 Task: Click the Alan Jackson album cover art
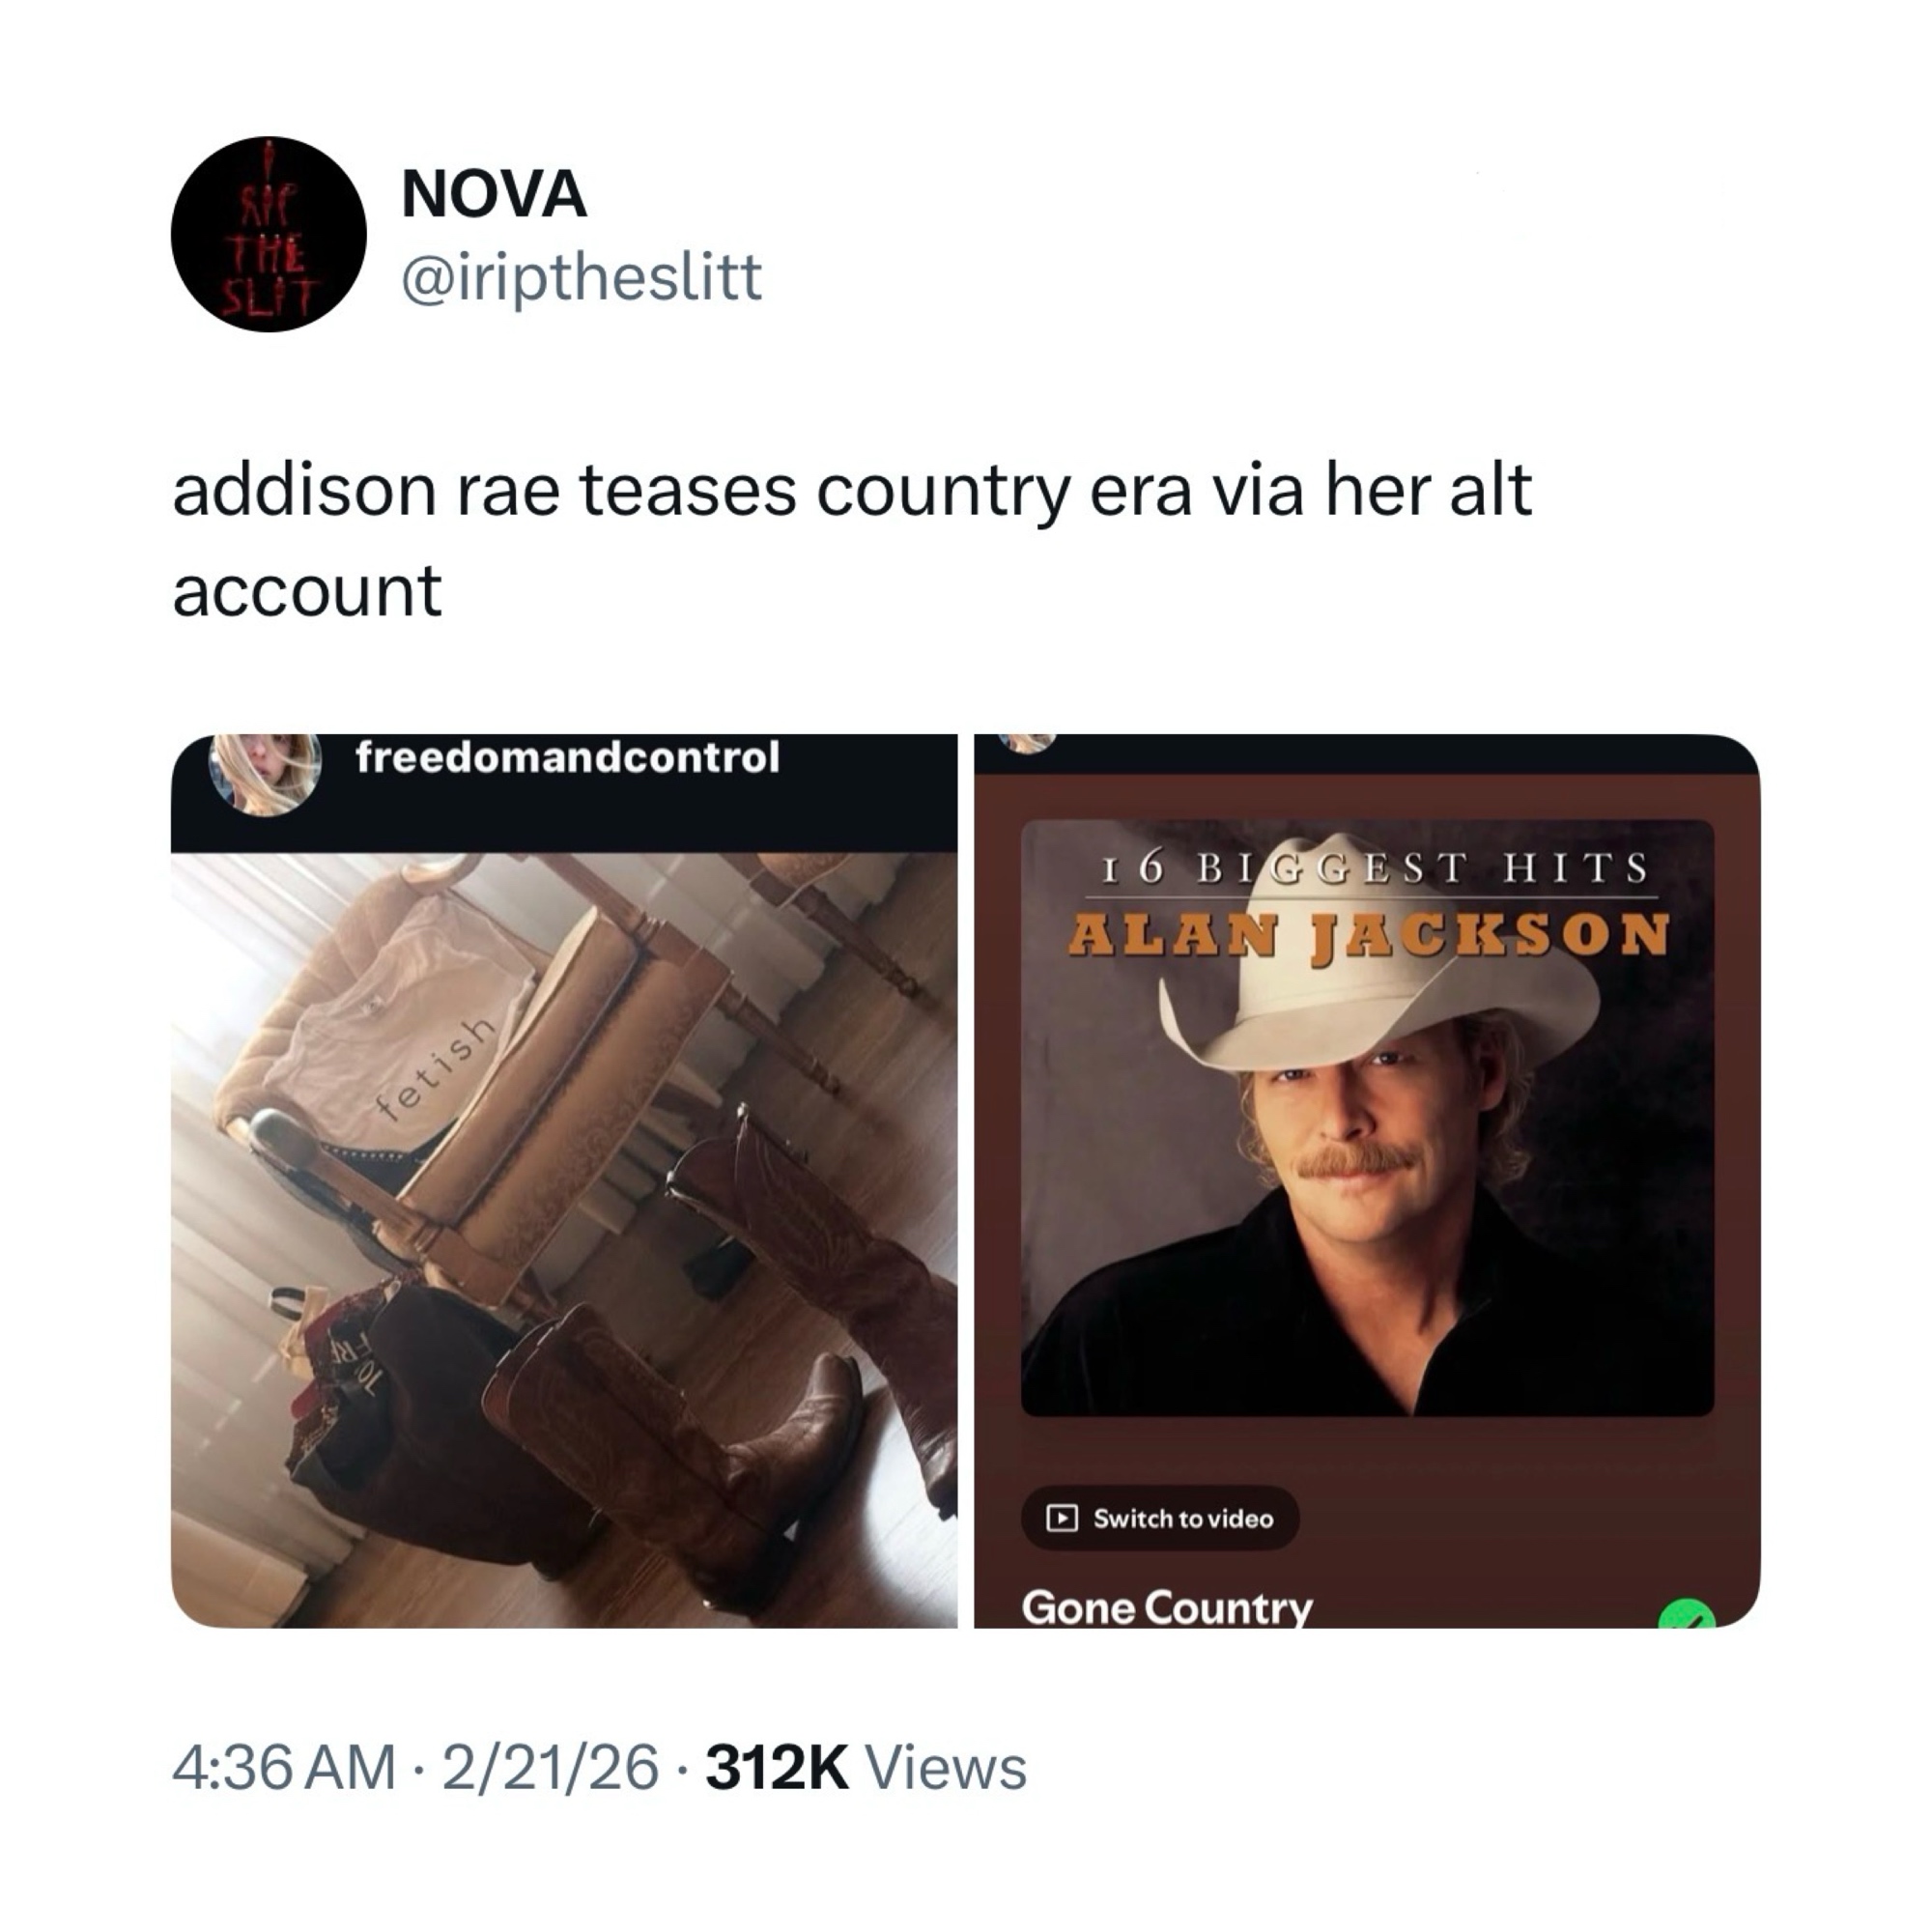(1367, 1117)
